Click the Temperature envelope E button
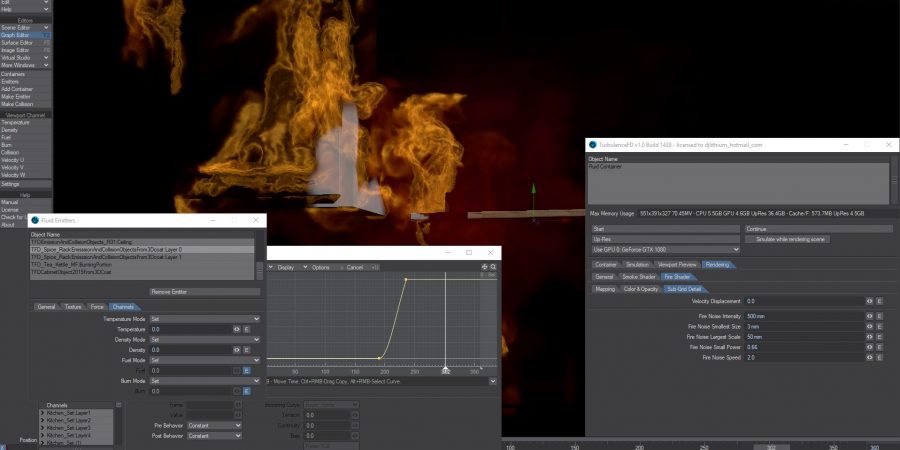 (x=247, y=328)
